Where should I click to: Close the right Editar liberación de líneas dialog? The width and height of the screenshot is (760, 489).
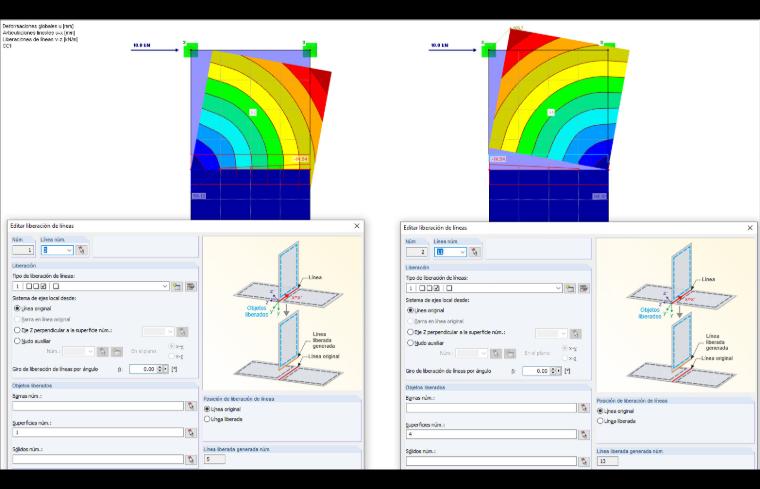point(750,227)
